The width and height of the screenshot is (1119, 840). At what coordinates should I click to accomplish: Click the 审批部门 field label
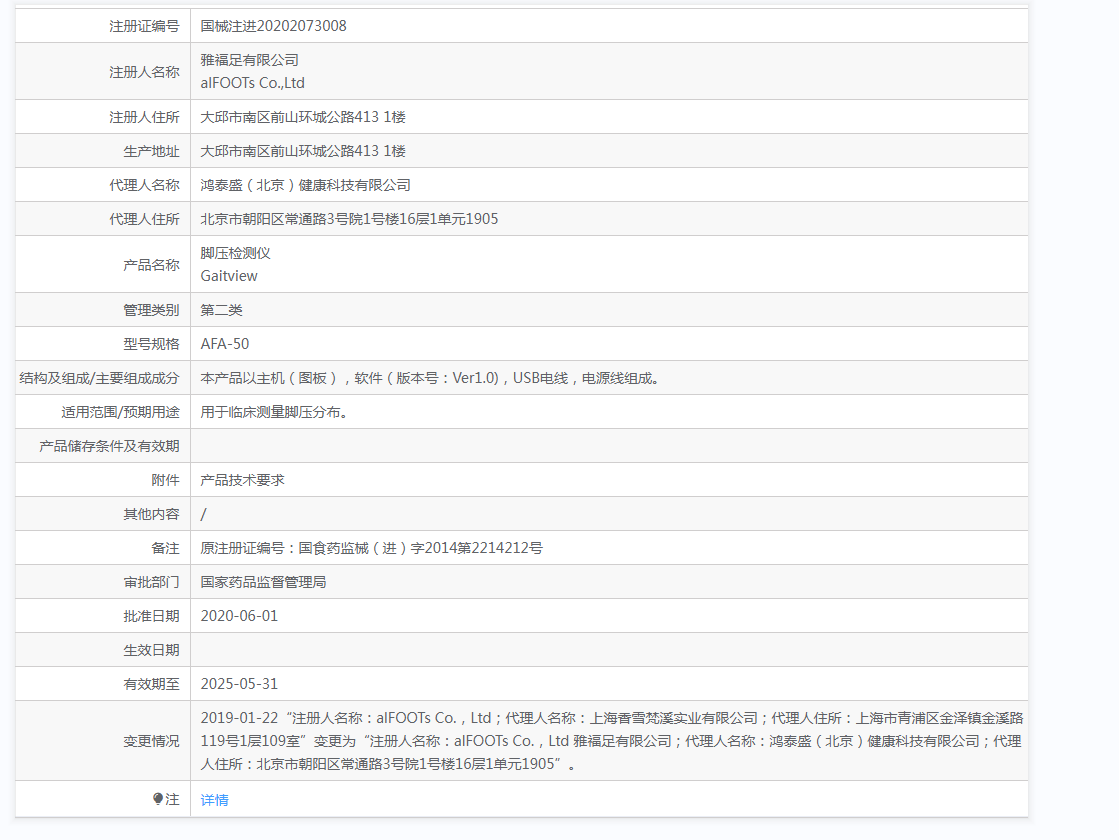151,582
